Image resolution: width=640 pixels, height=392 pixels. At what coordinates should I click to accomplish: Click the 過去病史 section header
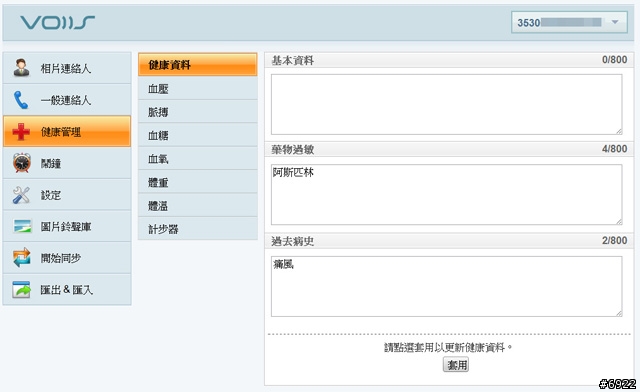pyautogui.click(x=449, y=241)
